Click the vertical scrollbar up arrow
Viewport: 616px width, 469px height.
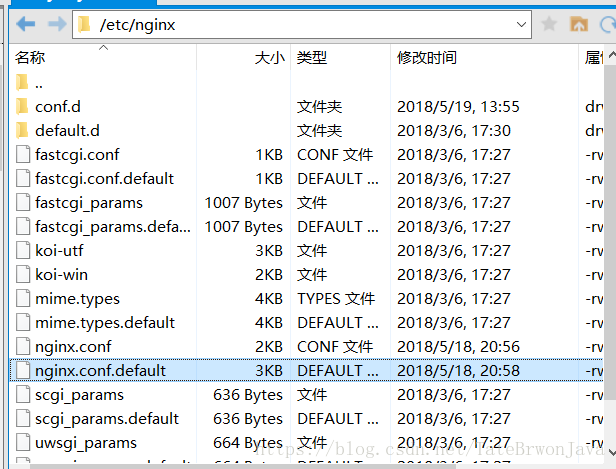point(612,56)
